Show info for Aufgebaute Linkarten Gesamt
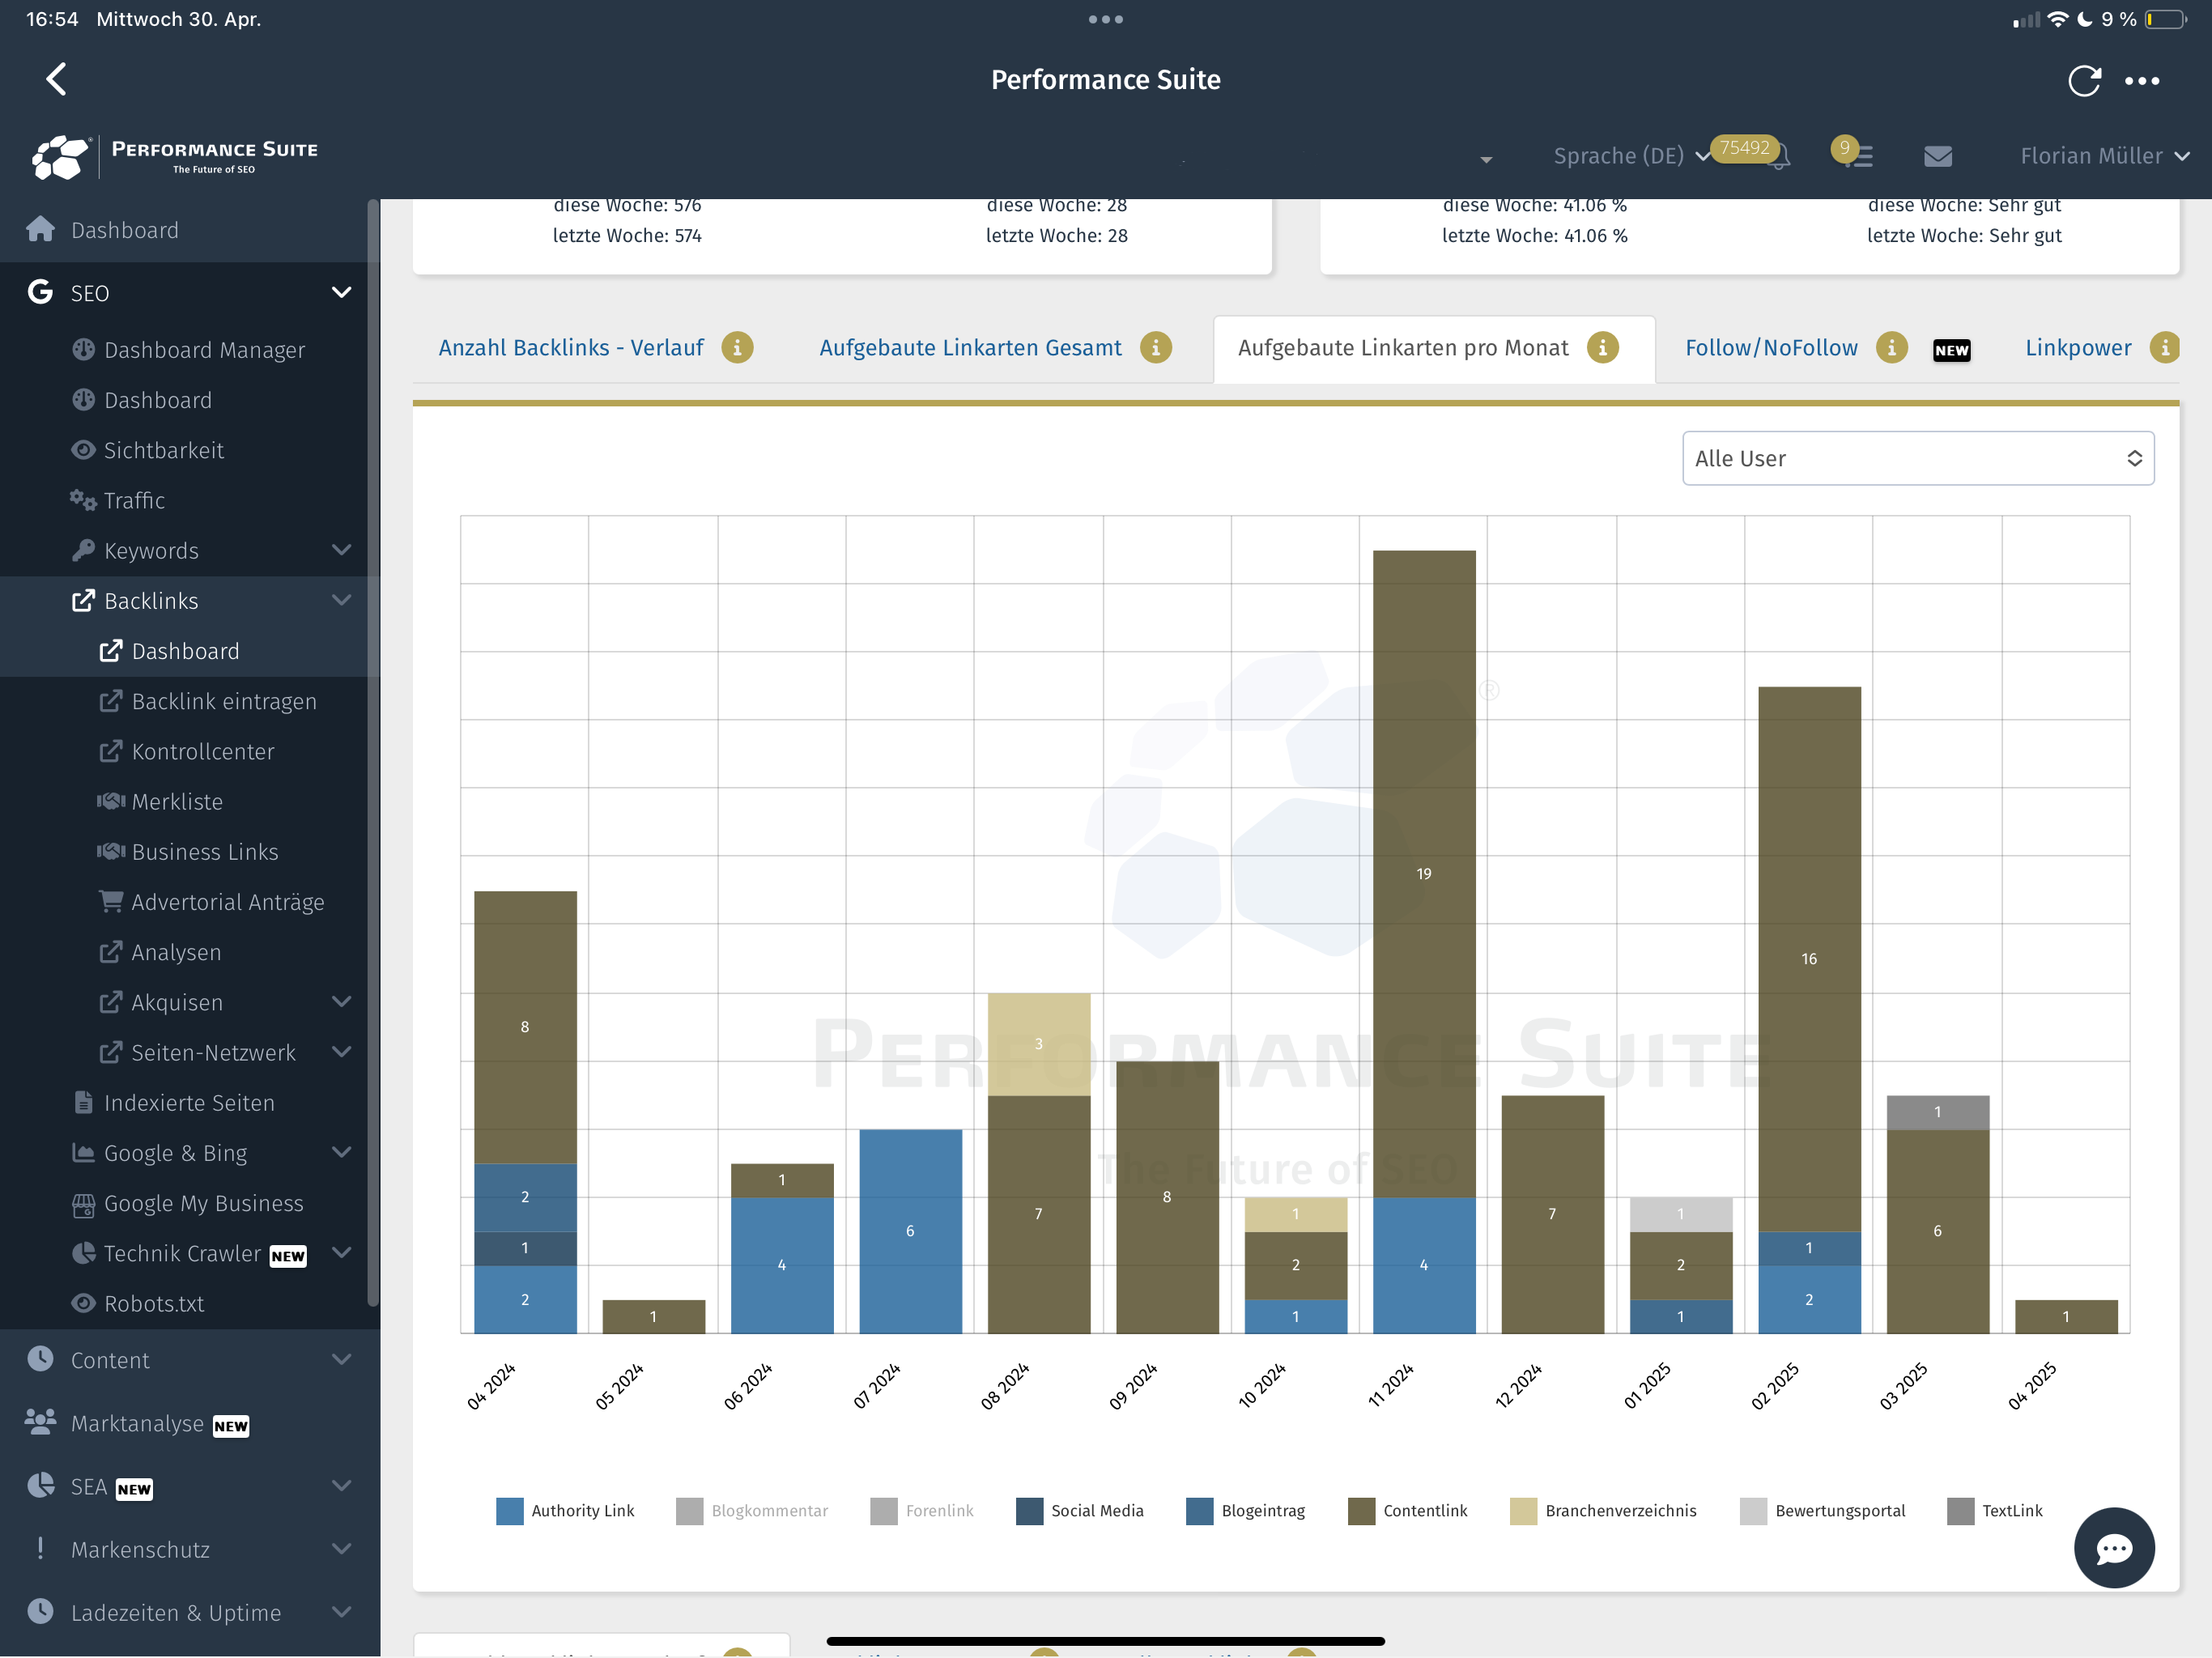 [1156, 347]
